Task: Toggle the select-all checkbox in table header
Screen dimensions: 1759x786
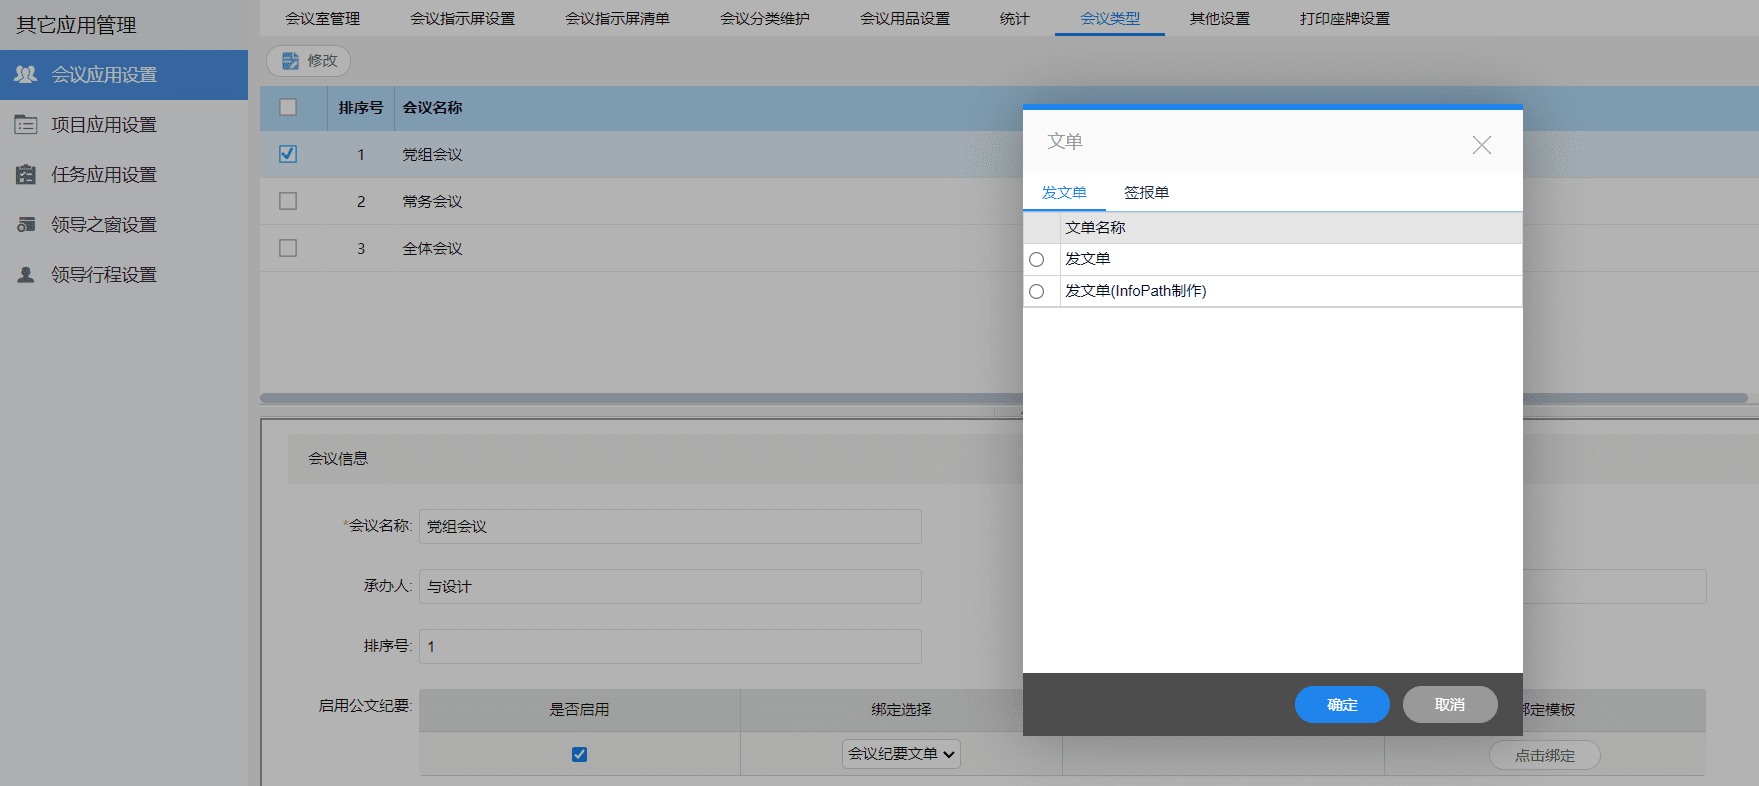Action: tap(288, 107)
